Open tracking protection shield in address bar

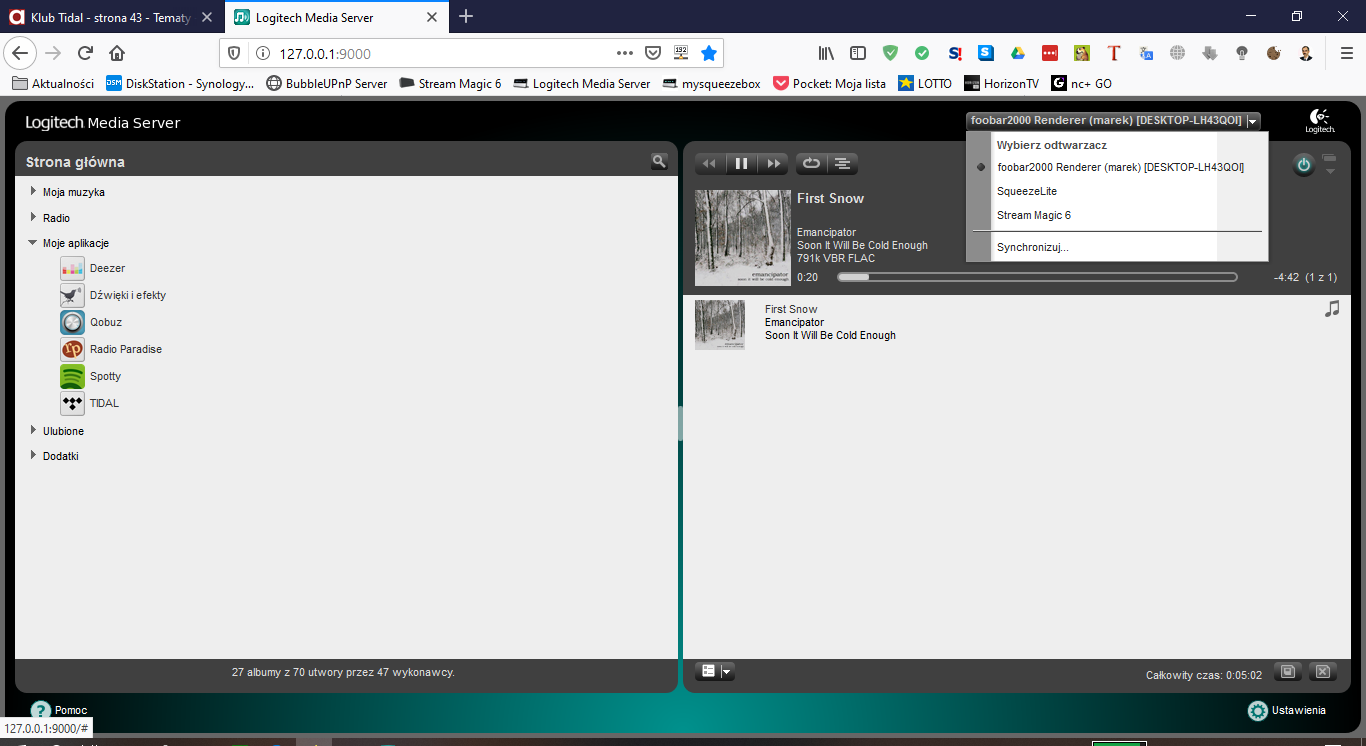click(x=234, y=53)
